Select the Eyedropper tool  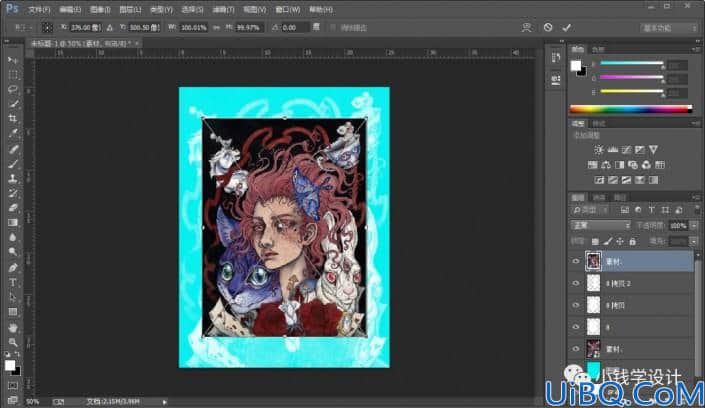[x=13, y=134]
